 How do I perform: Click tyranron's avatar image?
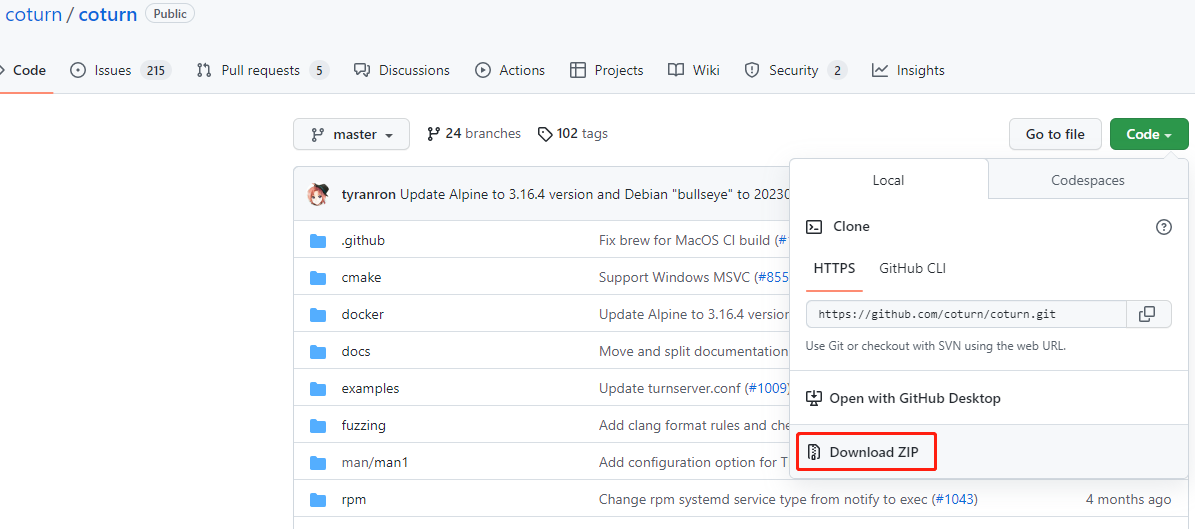pyautogui.click(x=318, y=194)
